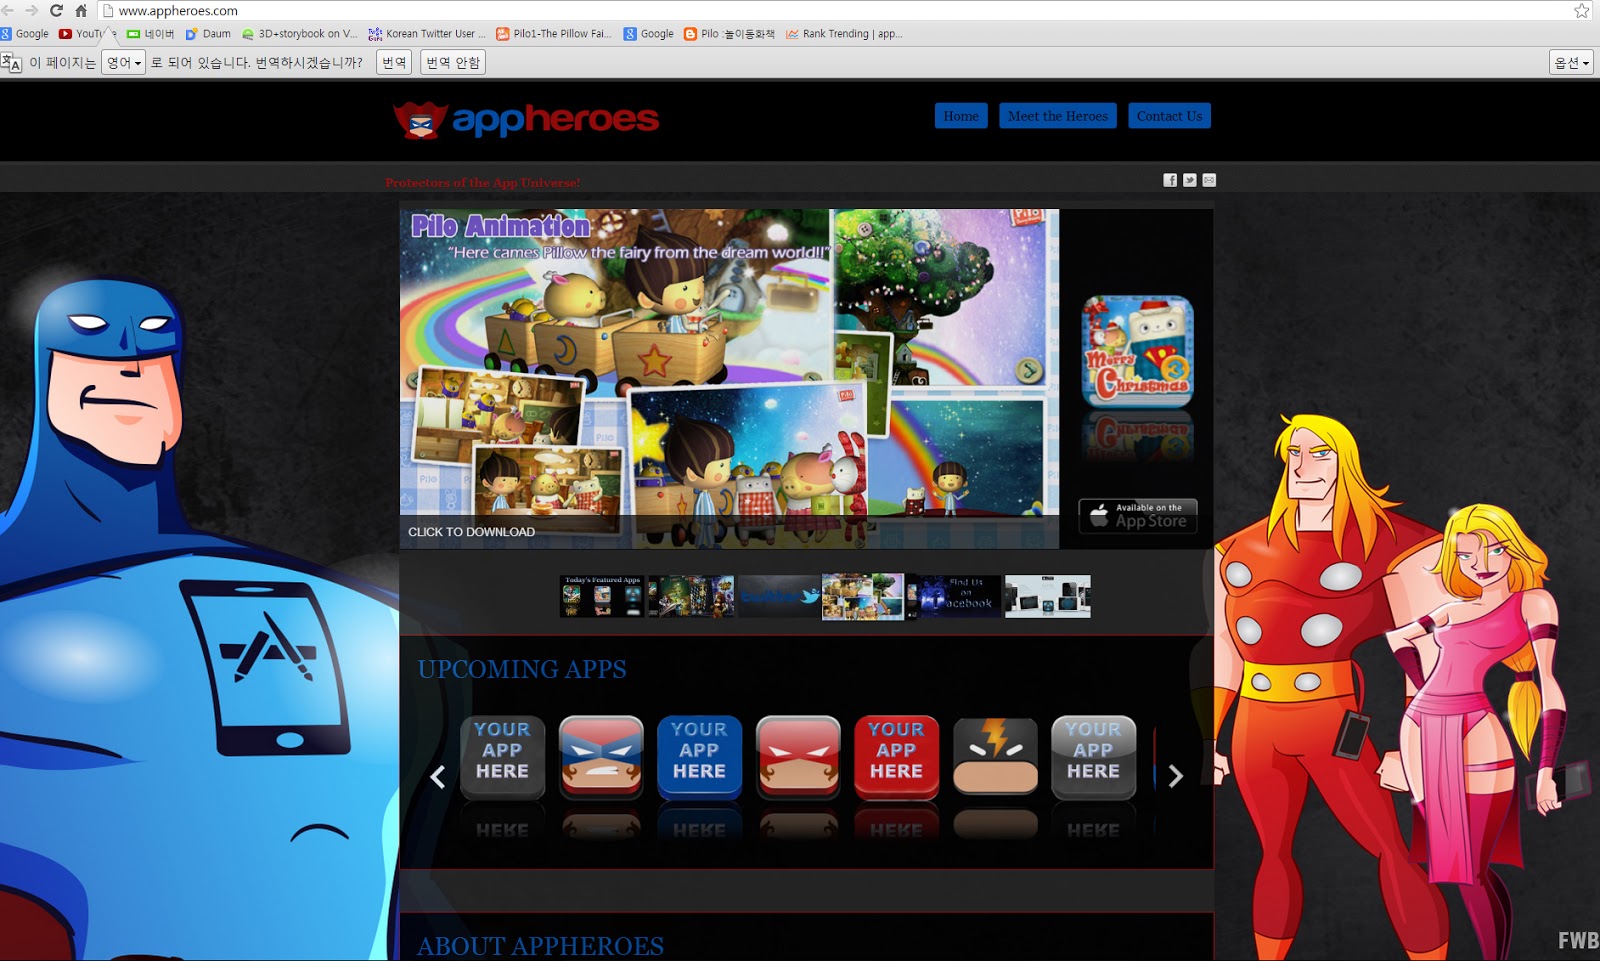
Task: Open the Meet the Heroes menu item
Action: point(1058,116)
